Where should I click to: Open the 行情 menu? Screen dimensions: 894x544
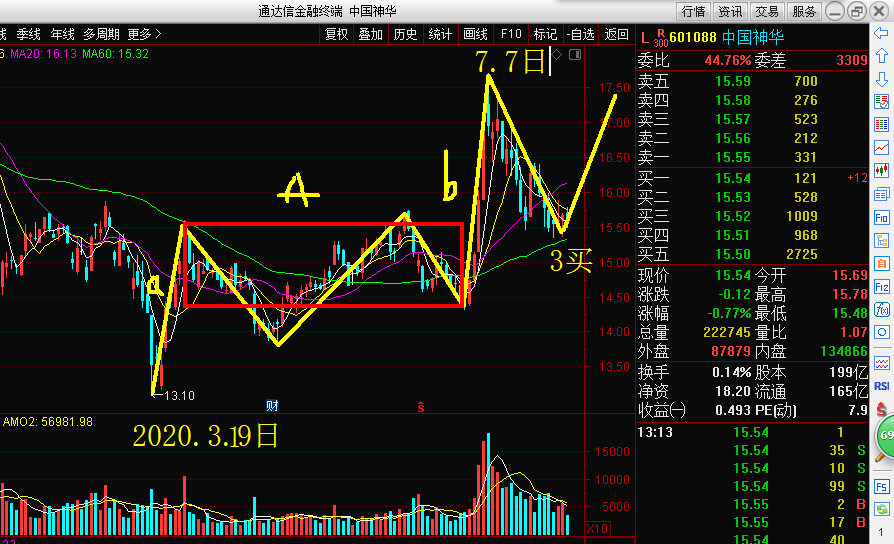[693, 11]
